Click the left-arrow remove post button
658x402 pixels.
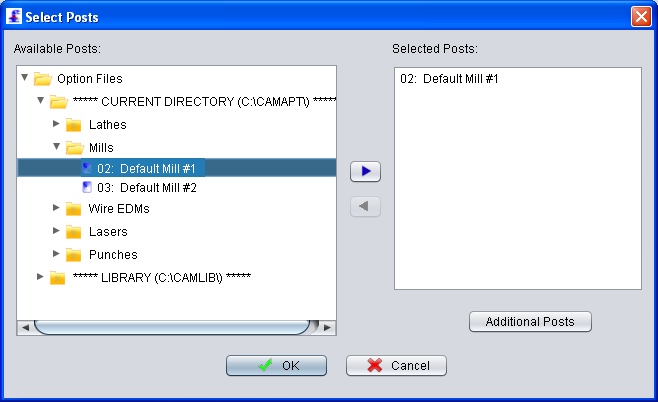point(365,206)
